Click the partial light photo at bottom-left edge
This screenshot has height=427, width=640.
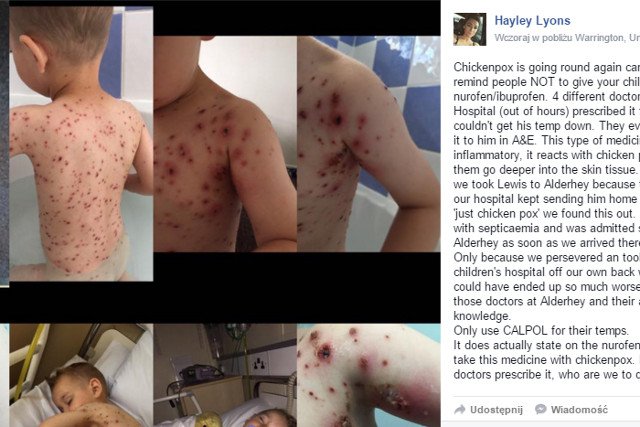(4, 375)
